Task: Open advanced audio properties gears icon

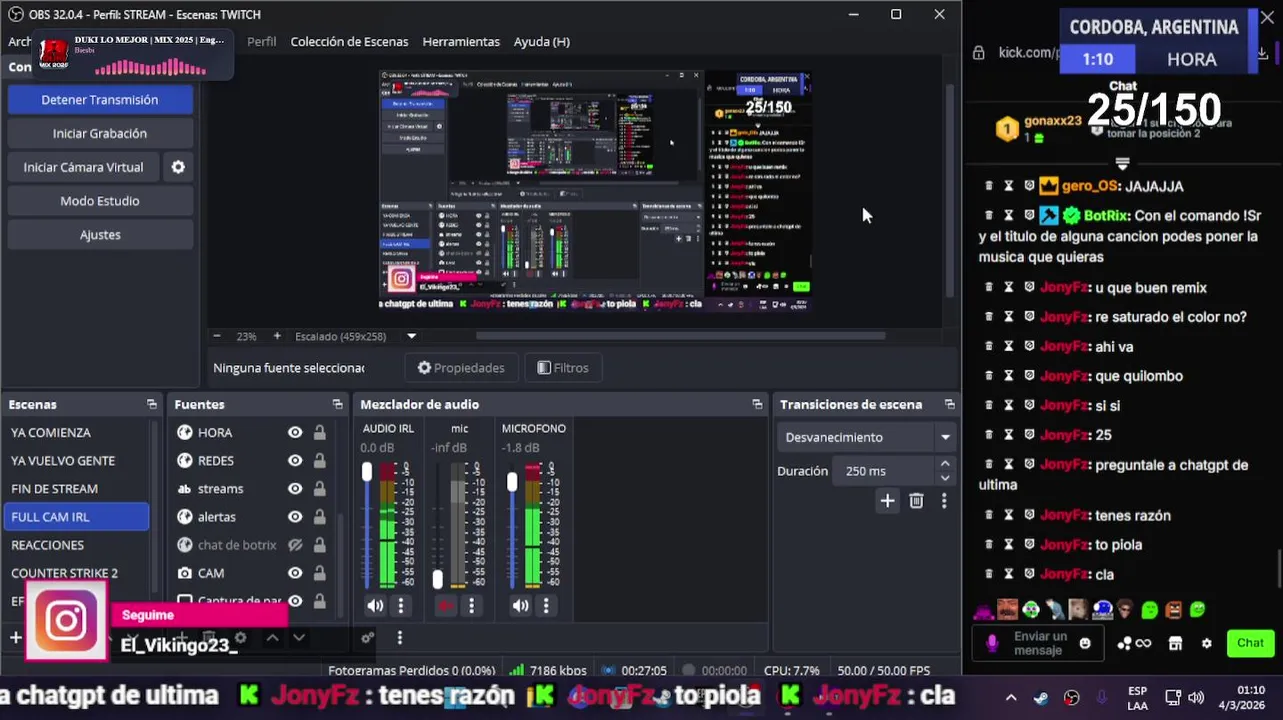Action: pyautogui.click(x=368, y=637)
